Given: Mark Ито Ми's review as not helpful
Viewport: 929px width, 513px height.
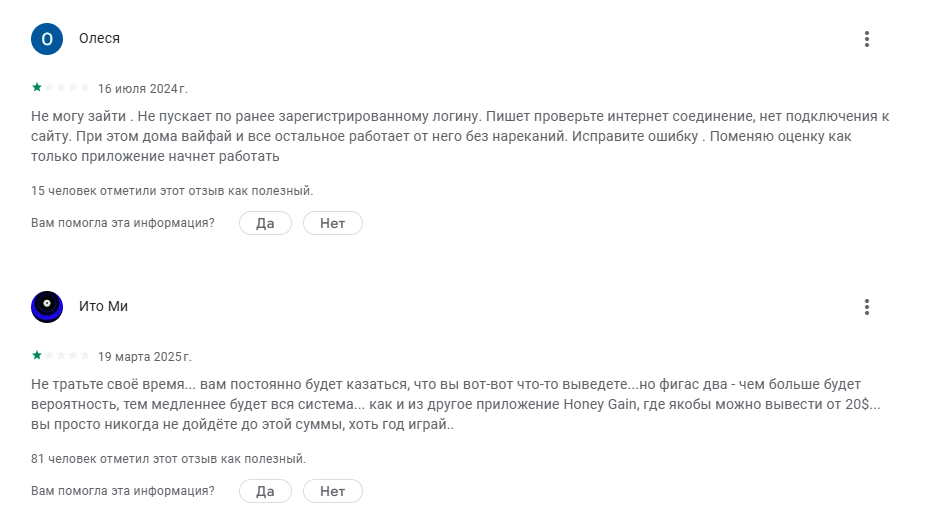Looking at the screenshot, I should 332,491.
